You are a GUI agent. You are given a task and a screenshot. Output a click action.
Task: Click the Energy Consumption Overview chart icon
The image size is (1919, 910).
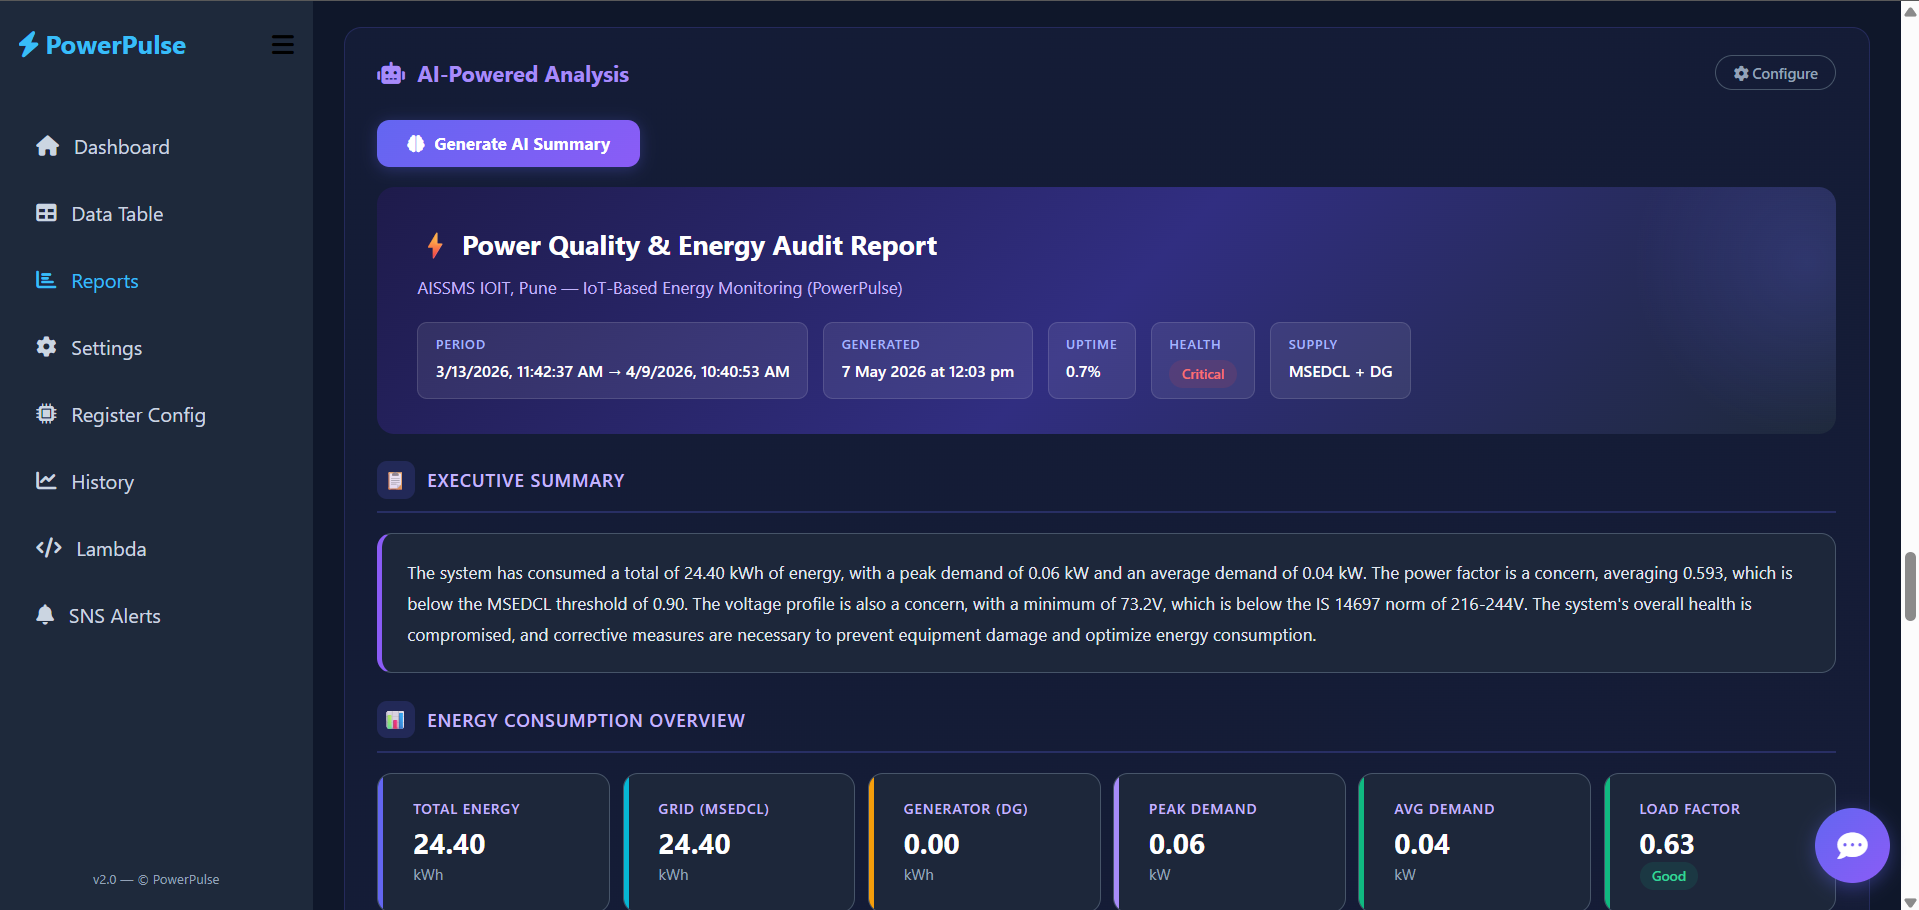[x=395, y=721]
